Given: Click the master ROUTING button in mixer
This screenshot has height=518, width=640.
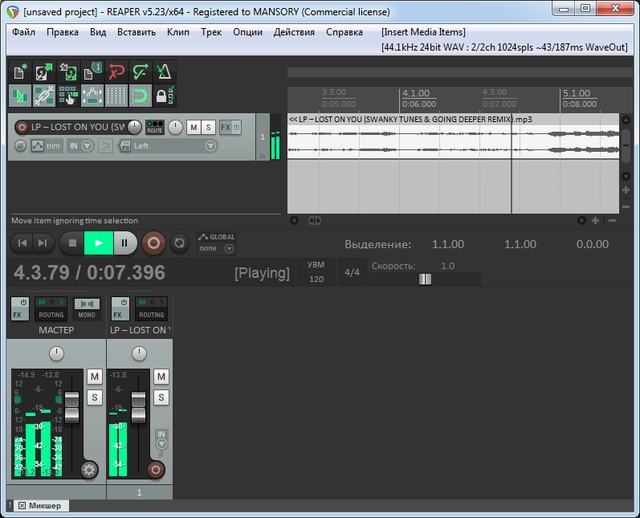Looking at the screenshot, I should pos(51,305).
